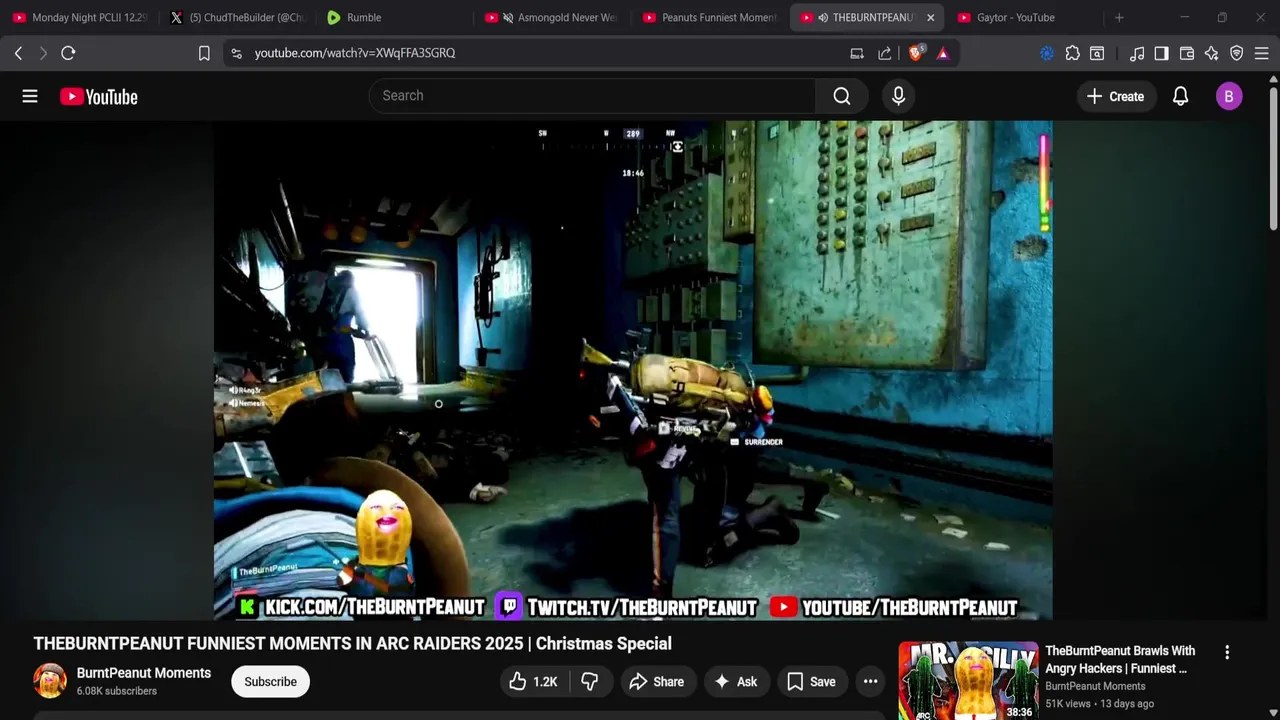Open the Create button
Image resolution: width=1280 pixels, height=720 pixels.
pyautogui.click(x=1115, y=96)
